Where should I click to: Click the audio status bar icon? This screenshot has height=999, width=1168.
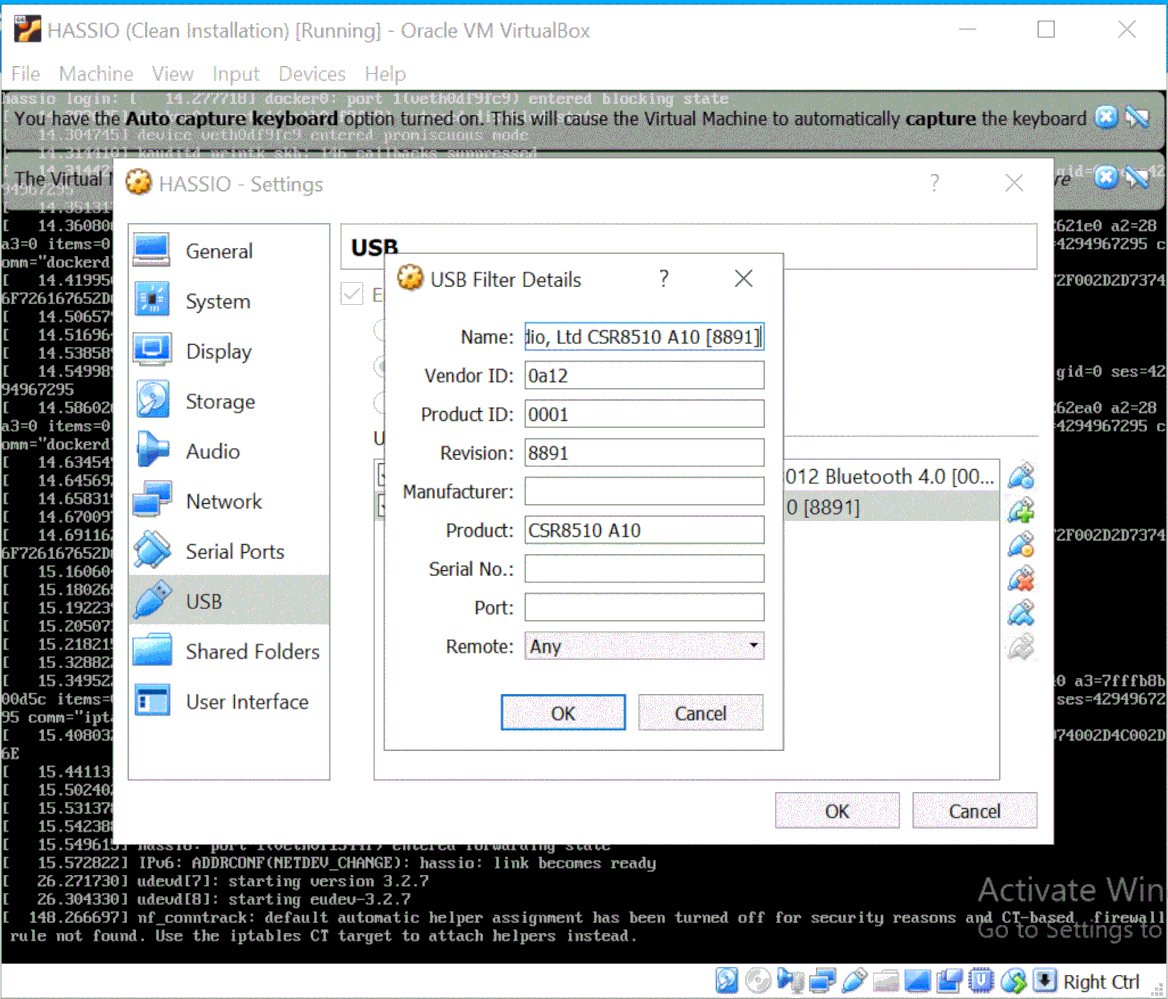(792, 980)
